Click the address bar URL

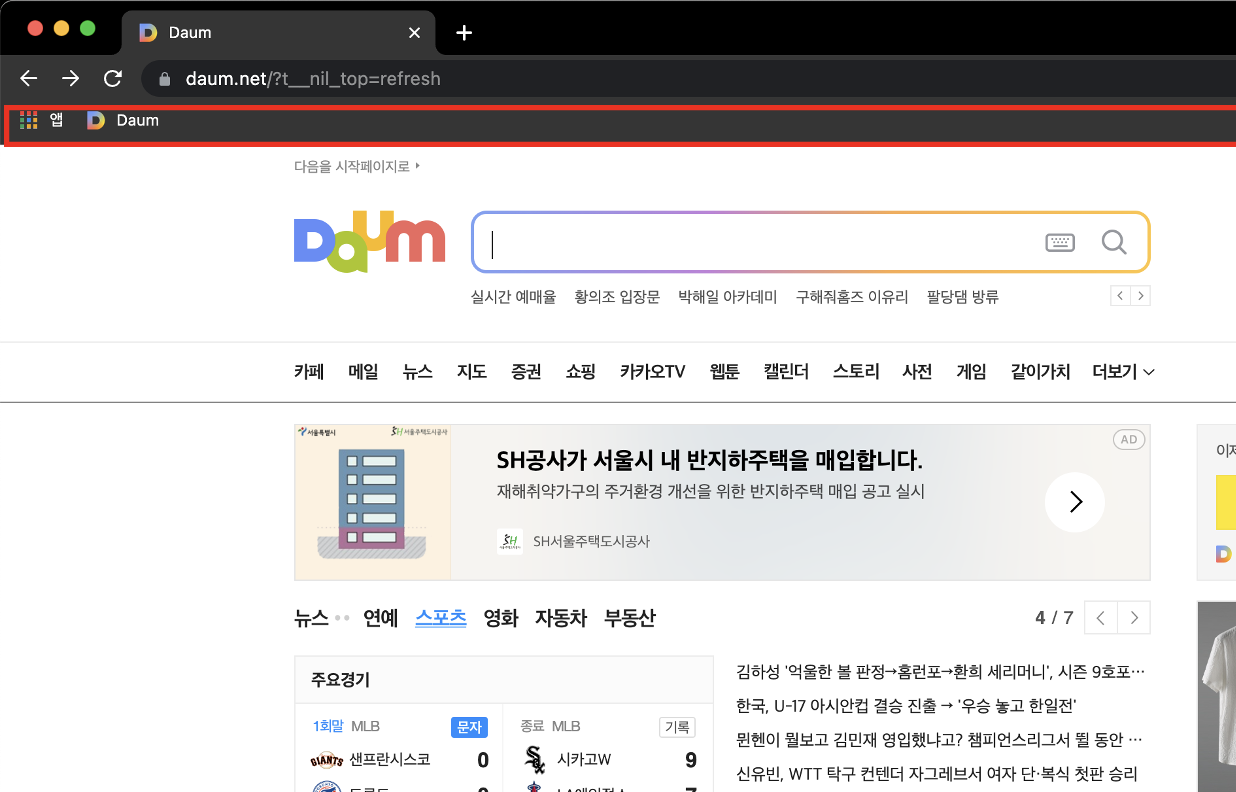click(313, 78)
